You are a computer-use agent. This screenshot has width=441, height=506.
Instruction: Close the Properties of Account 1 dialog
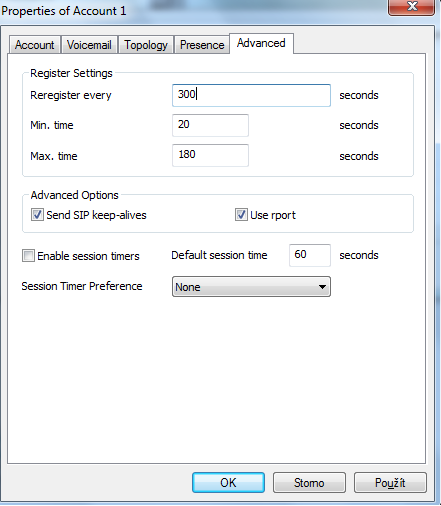[412, 7]
